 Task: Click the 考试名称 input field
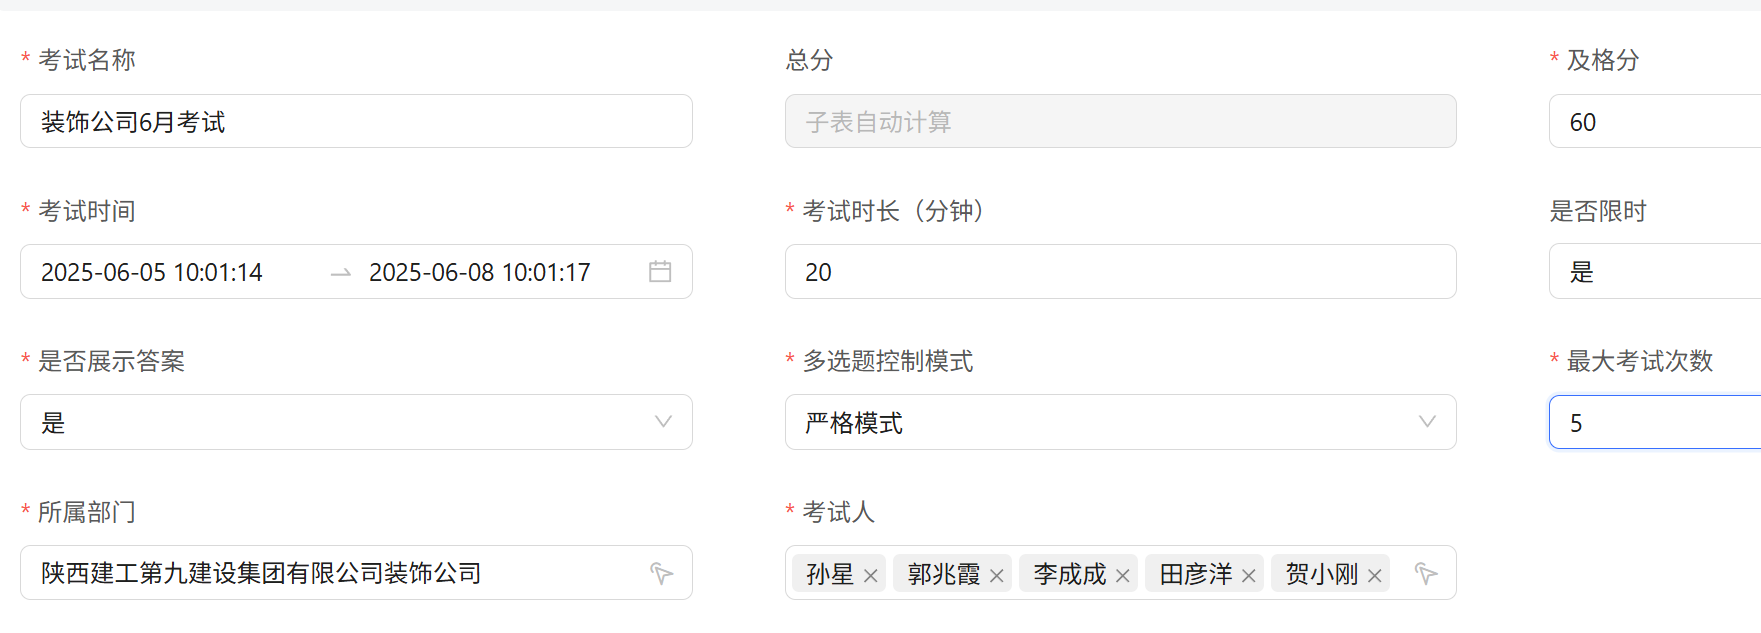pos(356,122)
